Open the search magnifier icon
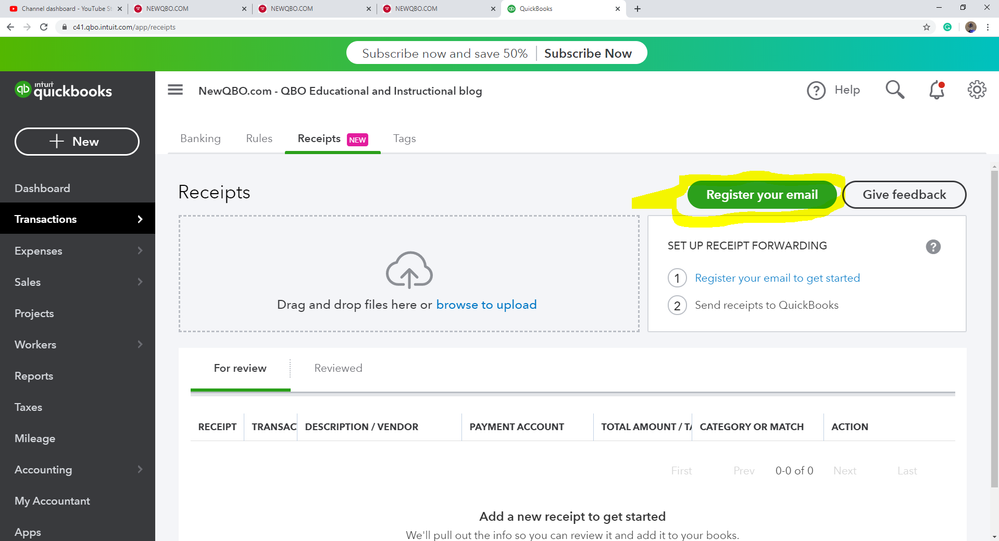The height and width of the screenshot is (541, 999). point(895,90)
